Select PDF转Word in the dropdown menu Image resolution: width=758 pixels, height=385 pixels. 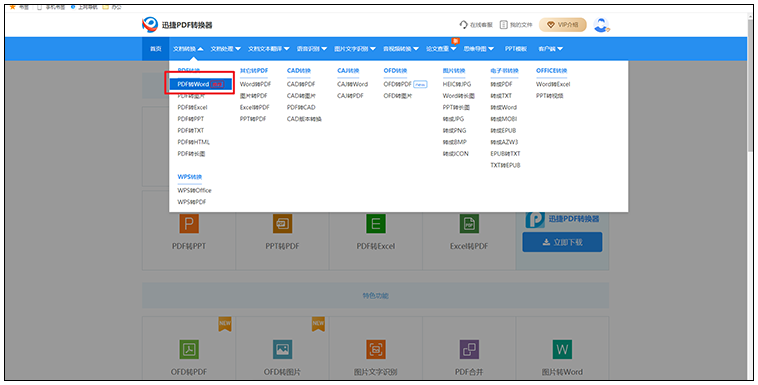(200, 84)
